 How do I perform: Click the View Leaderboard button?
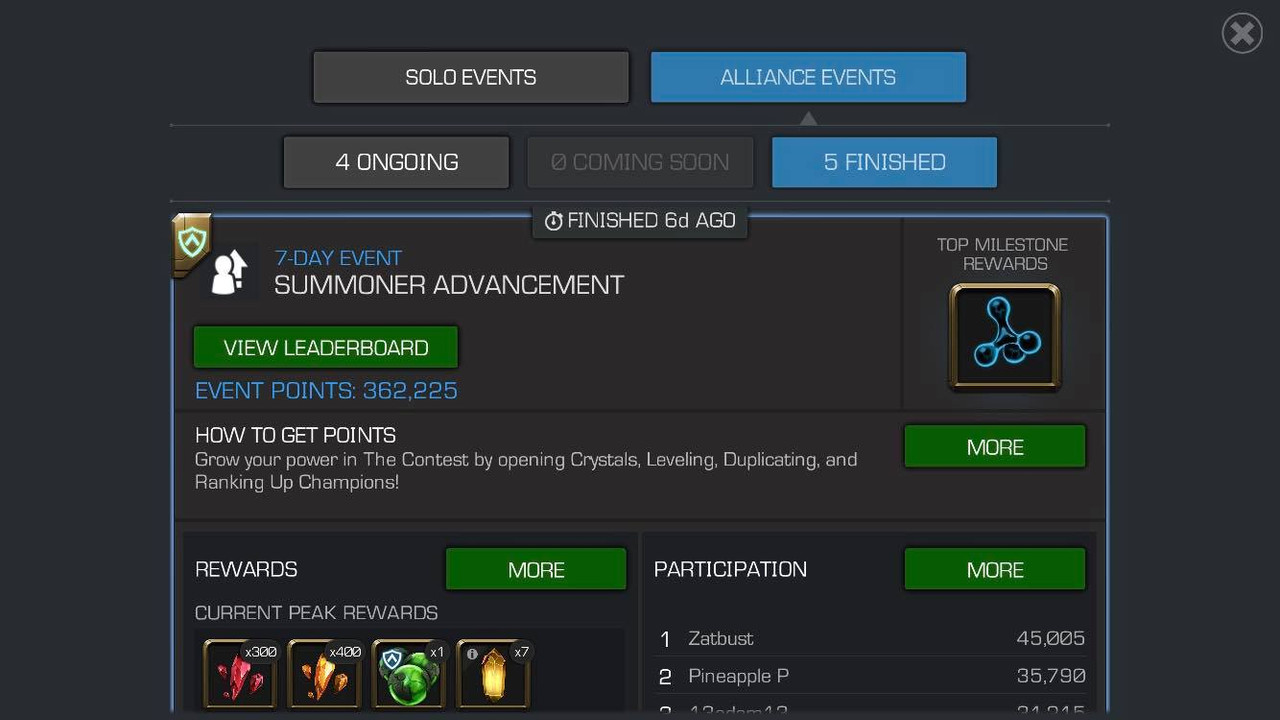326,347
